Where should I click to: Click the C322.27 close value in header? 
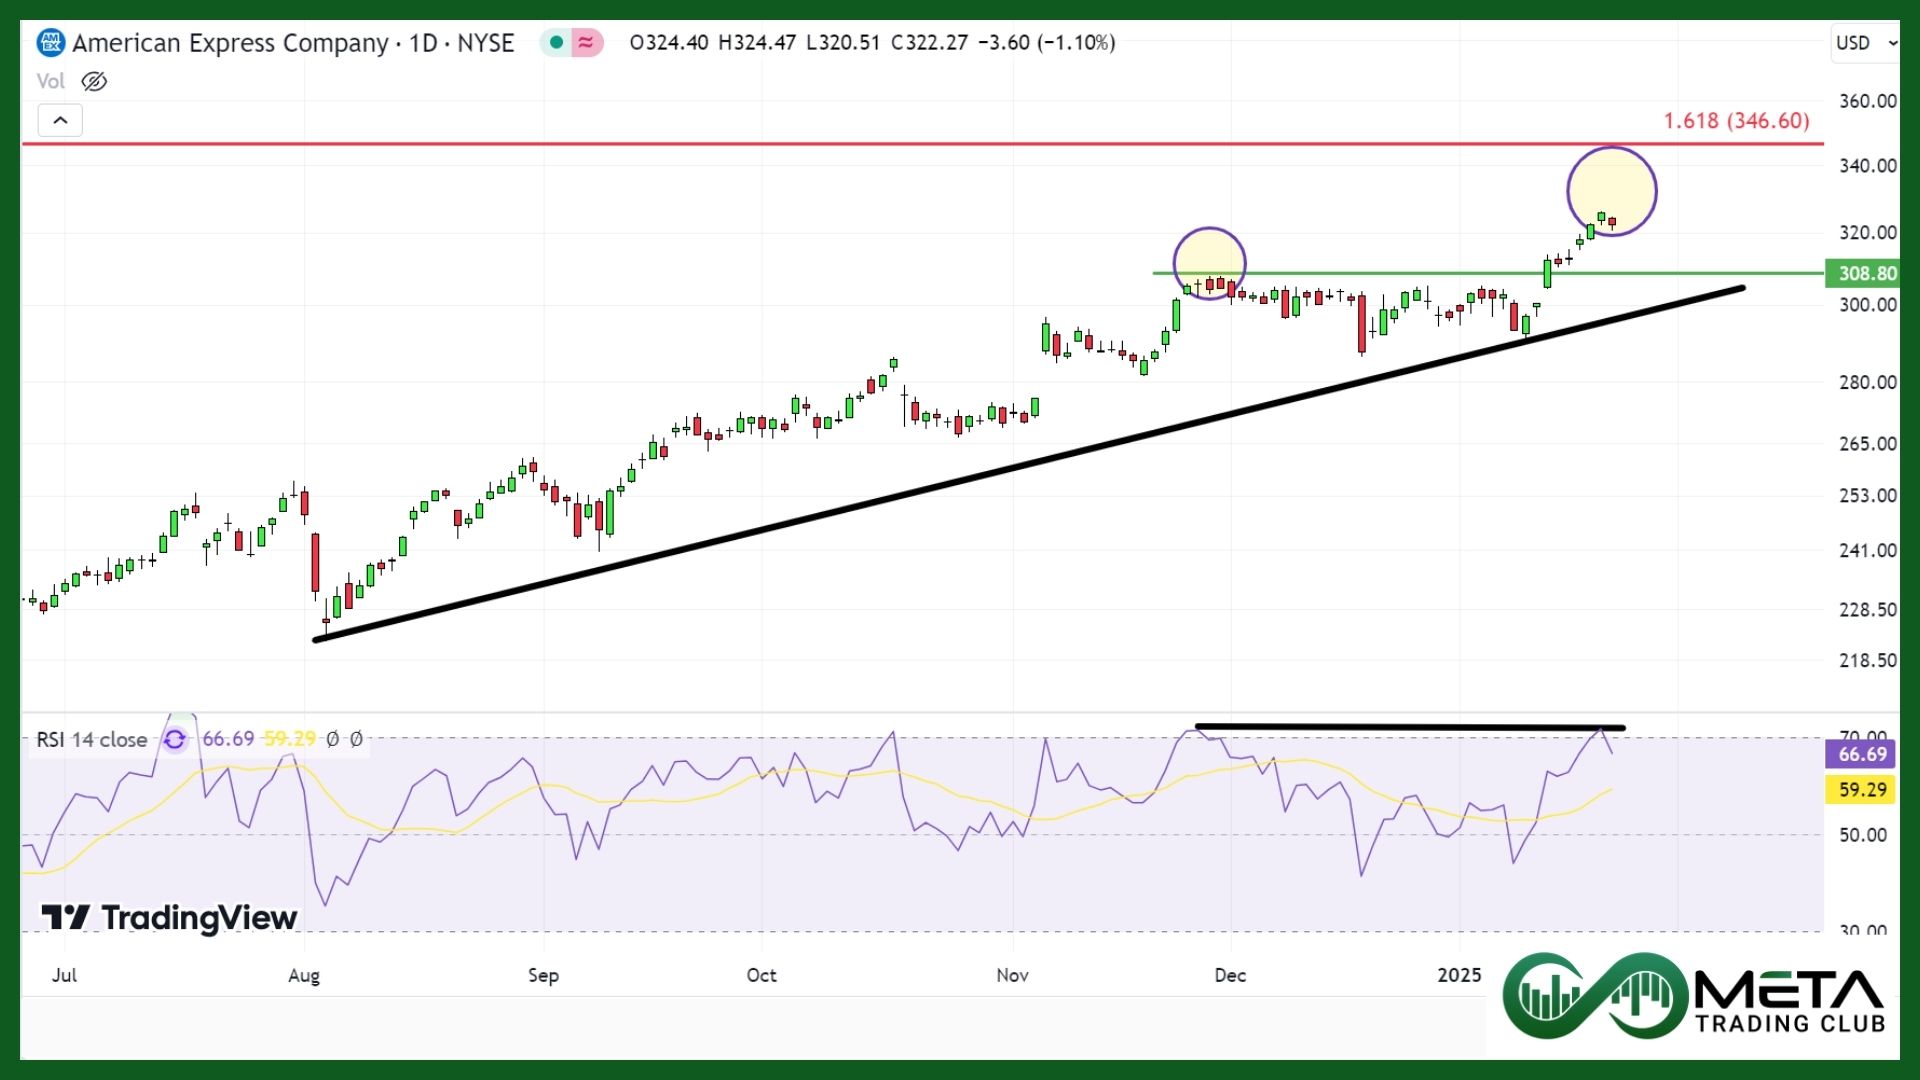pos(929,43)
